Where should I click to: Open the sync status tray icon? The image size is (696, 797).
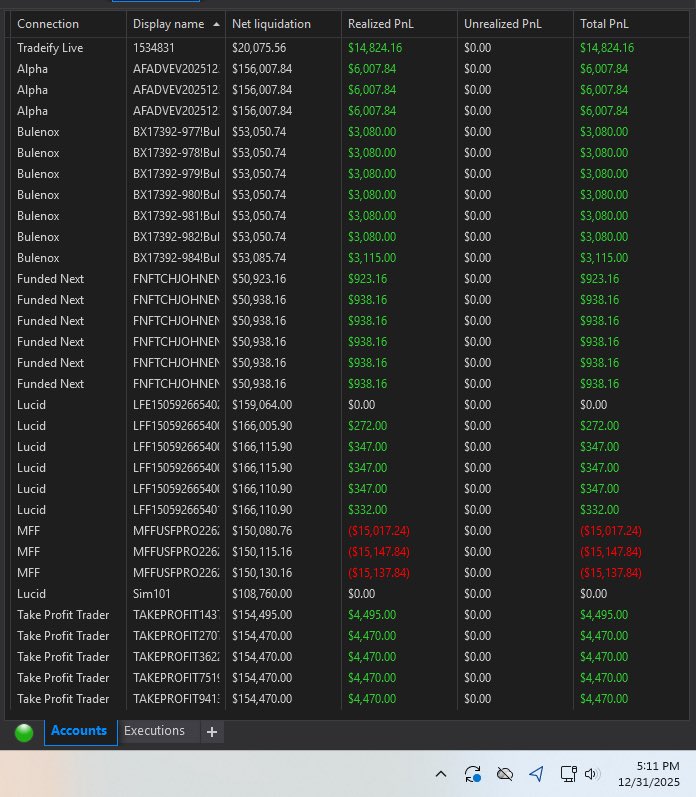click(473, 774)
